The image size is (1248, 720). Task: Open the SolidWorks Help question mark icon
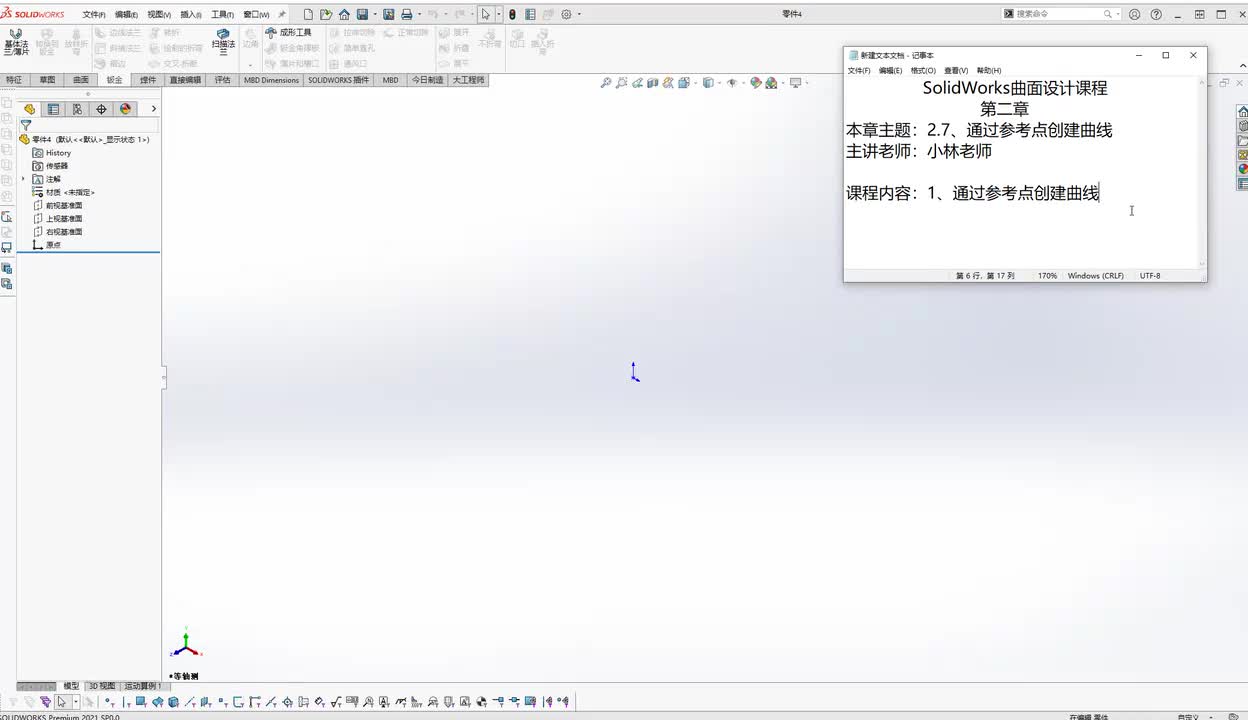[1156, 15]
